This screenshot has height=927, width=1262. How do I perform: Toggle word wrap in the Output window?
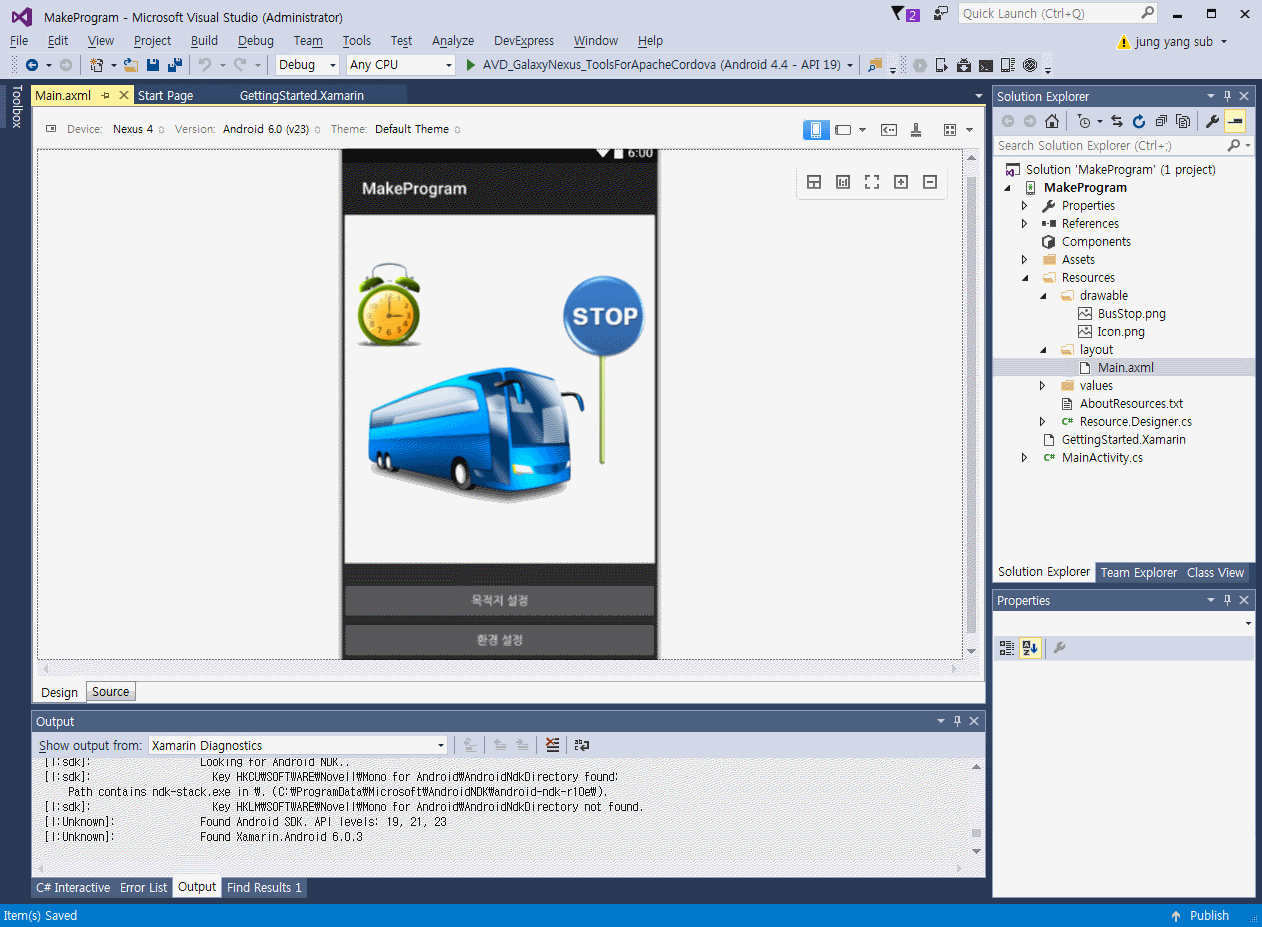[582, 745]
